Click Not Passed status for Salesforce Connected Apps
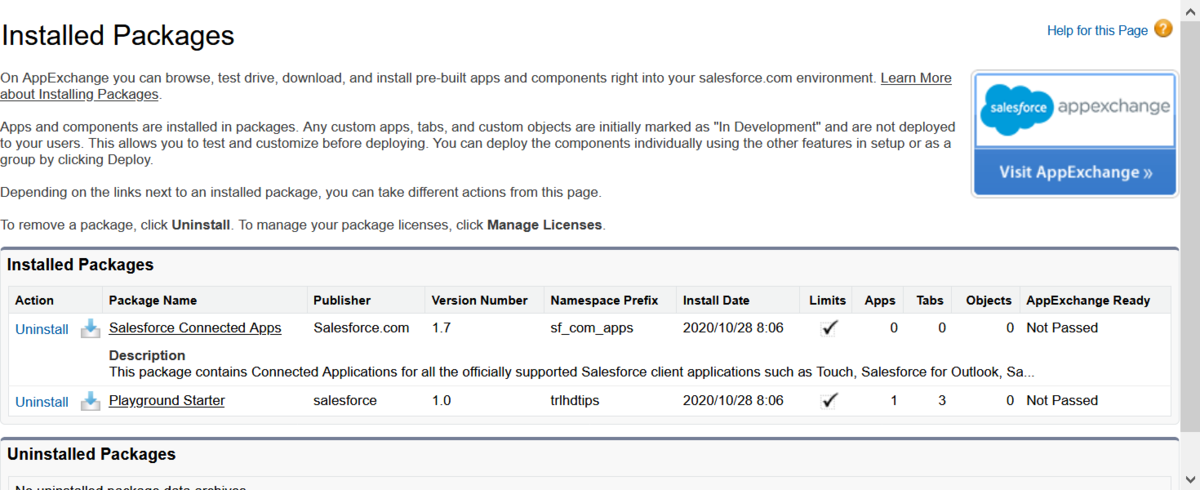Screen dimensions: 1200x490 1062,328
